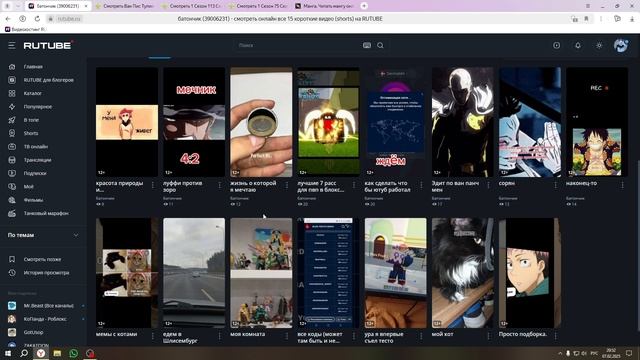Click the Моё icon in sidebar
640x360 pixels.
(12, 187)
